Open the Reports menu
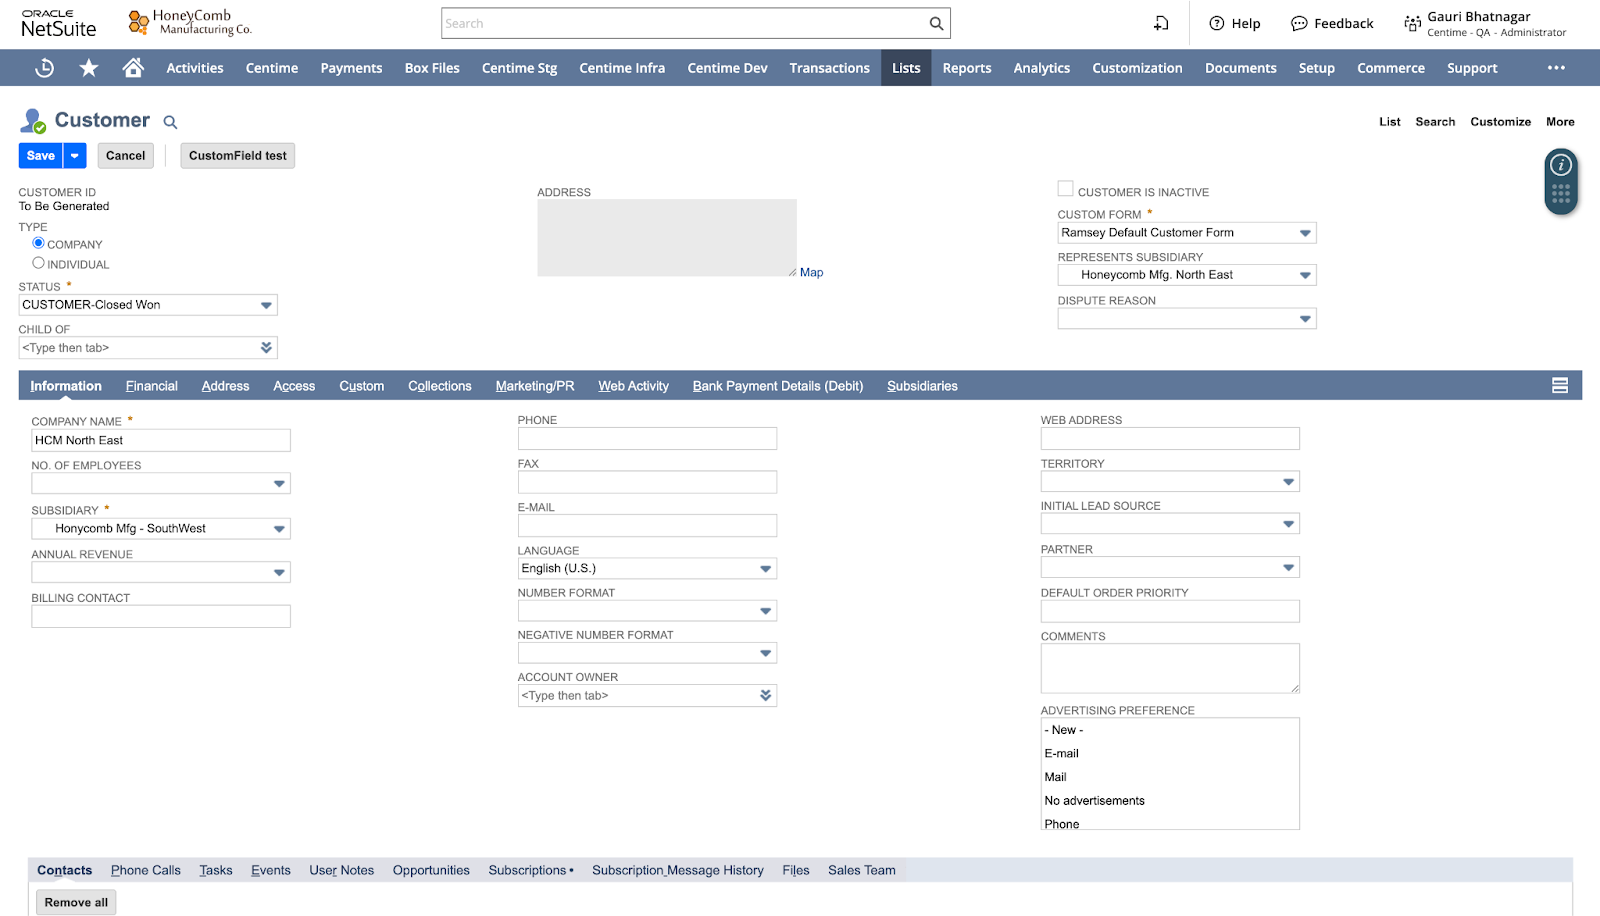1600x916 pixels. pyautogui.click(x=966, y=68)
